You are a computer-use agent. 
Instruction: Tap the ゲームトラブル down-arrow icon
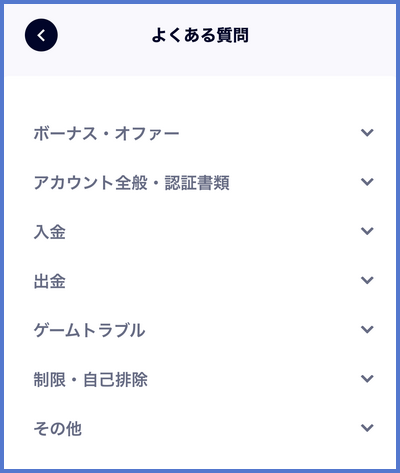click(367, 330)
